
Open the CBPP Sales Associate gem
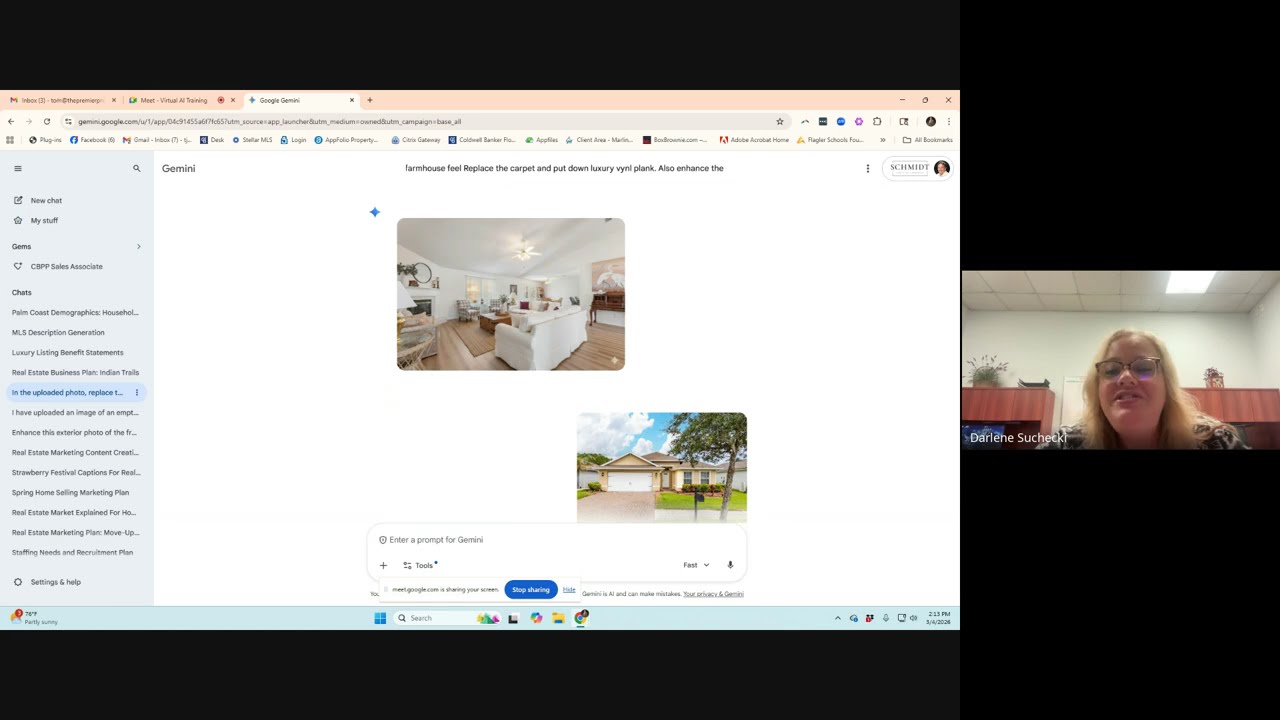click(x=66, y=266)
